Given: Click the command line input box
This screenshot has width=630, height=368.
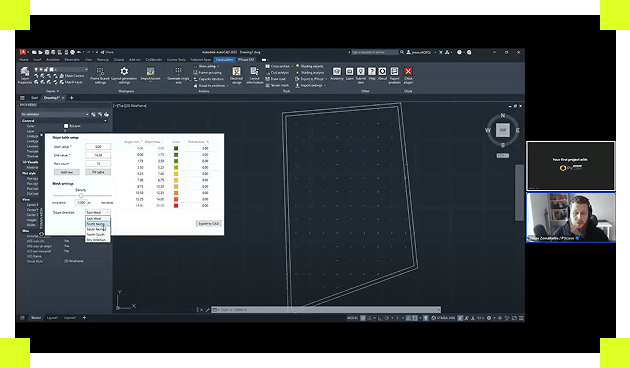Looking at the screenshot, I should [326, 310].
